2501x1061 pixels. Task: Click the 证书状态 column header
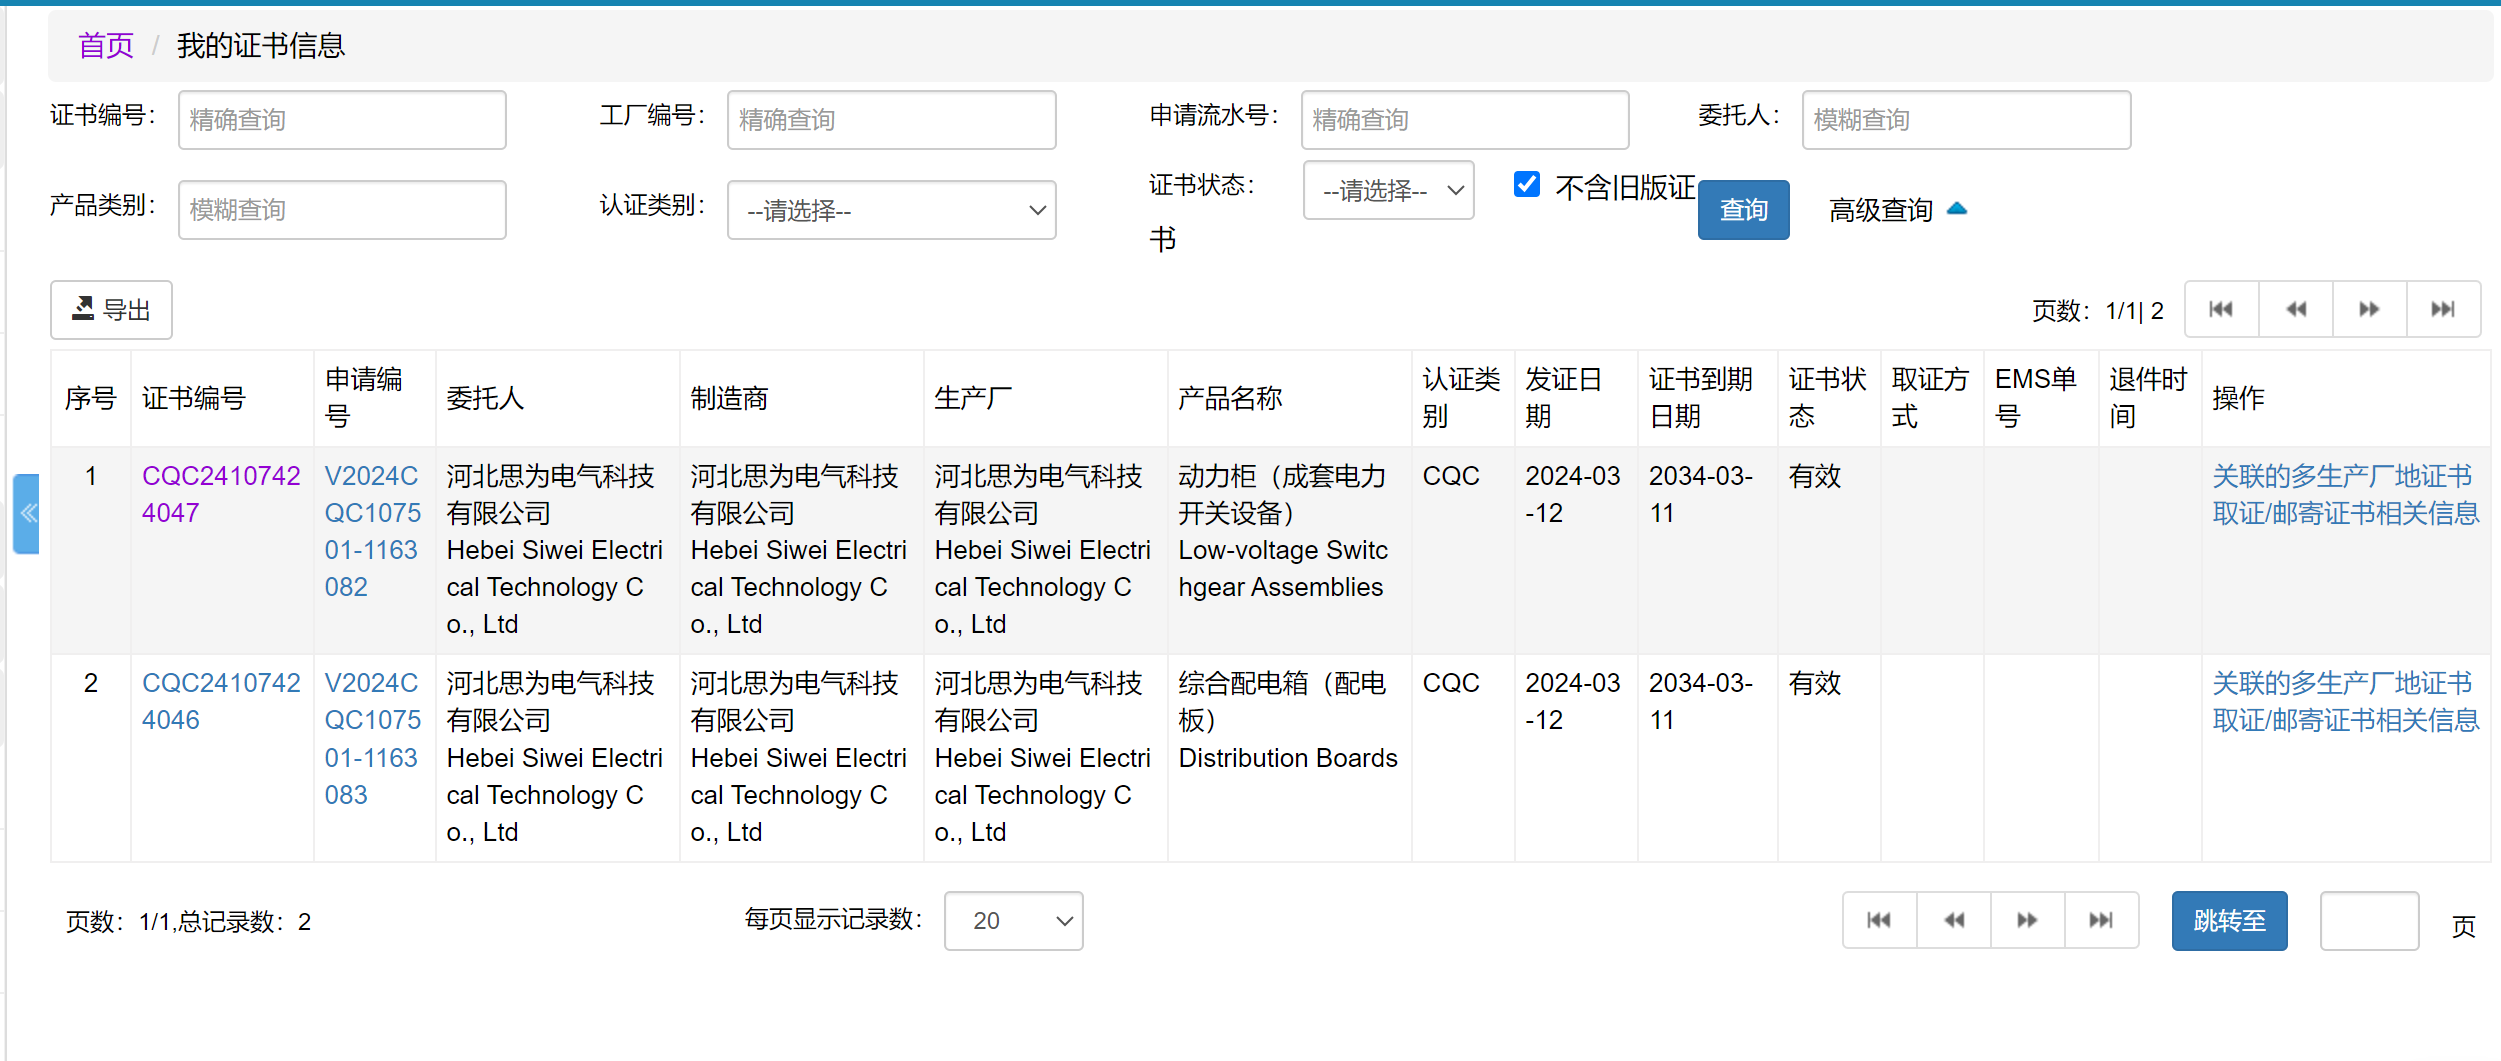(1827, 397)
